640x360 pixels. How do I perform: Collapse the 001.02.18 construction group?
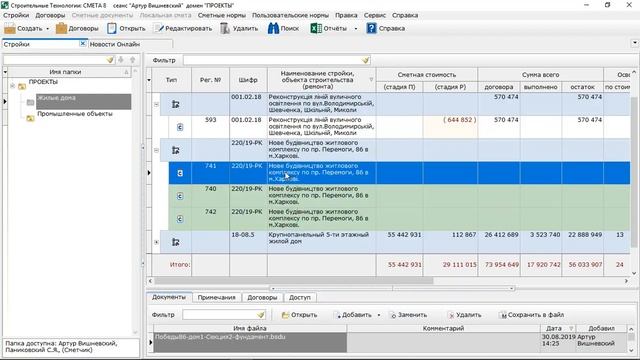[156, 104]
